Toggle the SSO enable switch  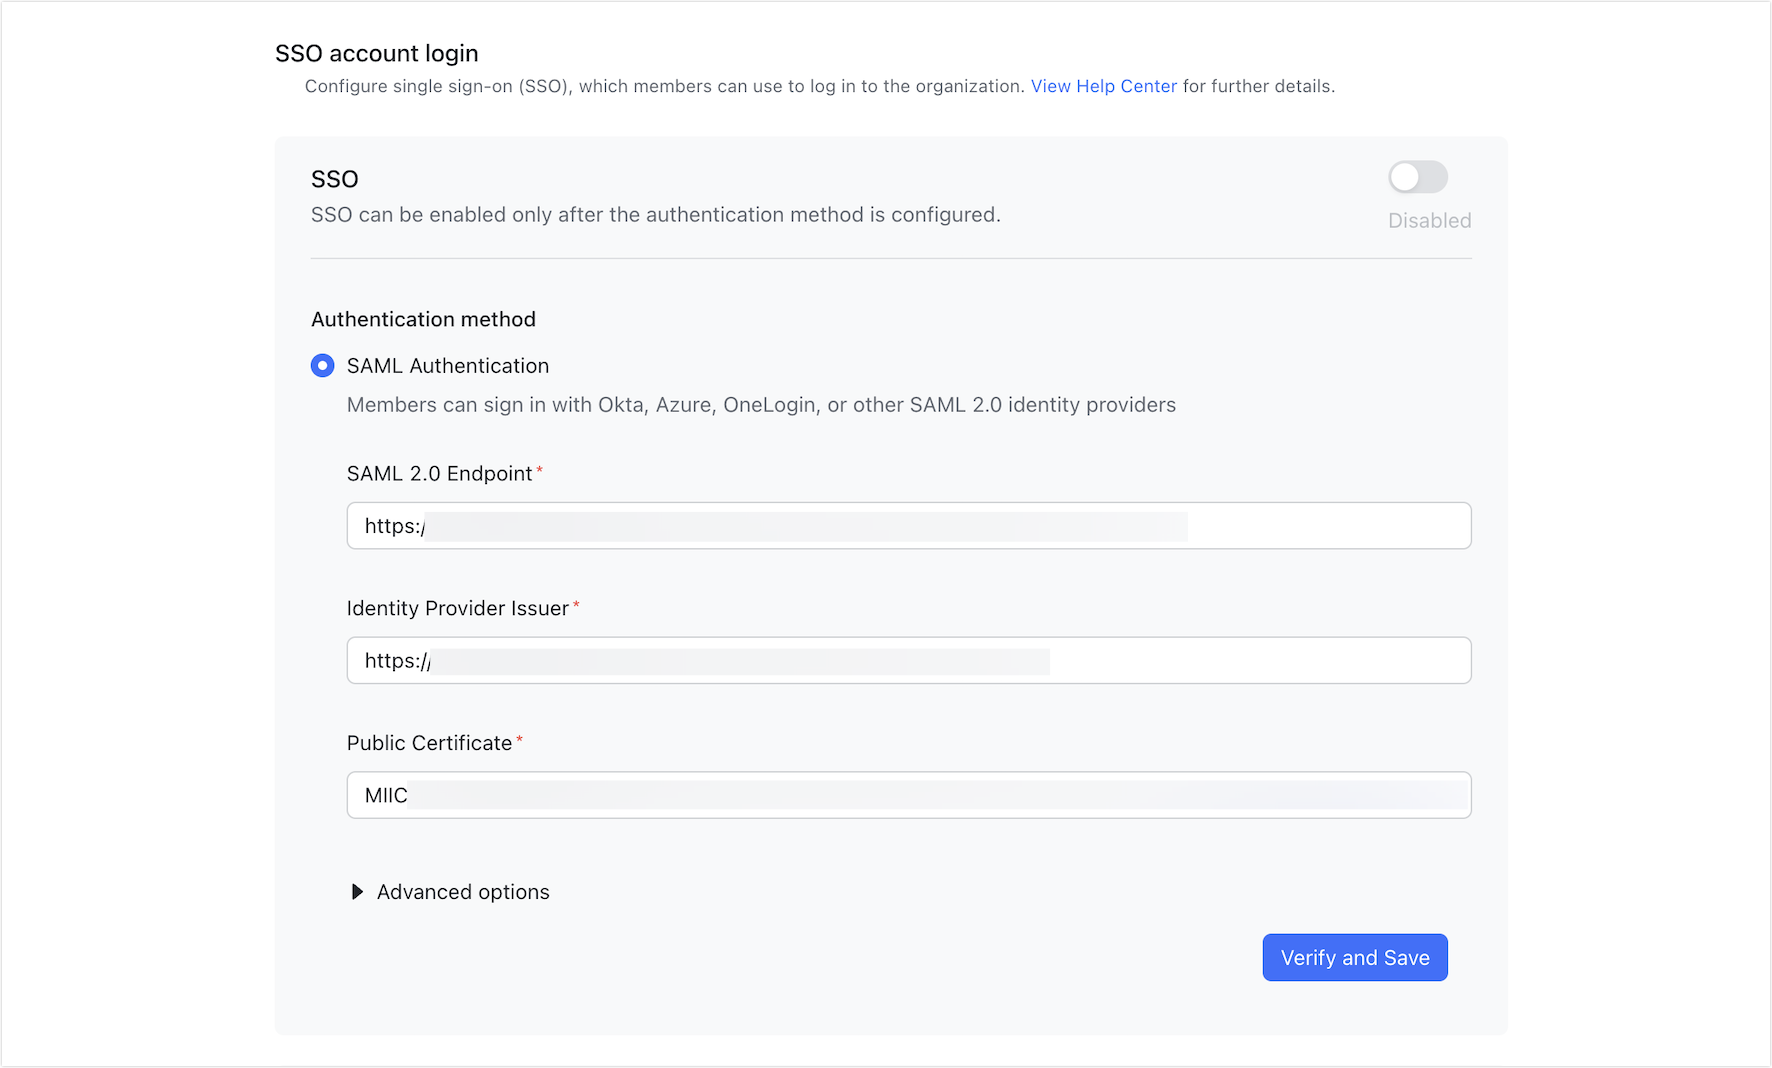[x=1418, y=177]
